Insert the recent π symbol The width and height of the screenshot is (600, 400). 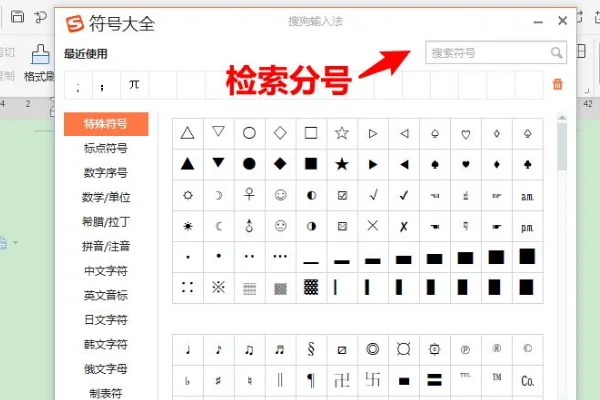coord(134,85)
